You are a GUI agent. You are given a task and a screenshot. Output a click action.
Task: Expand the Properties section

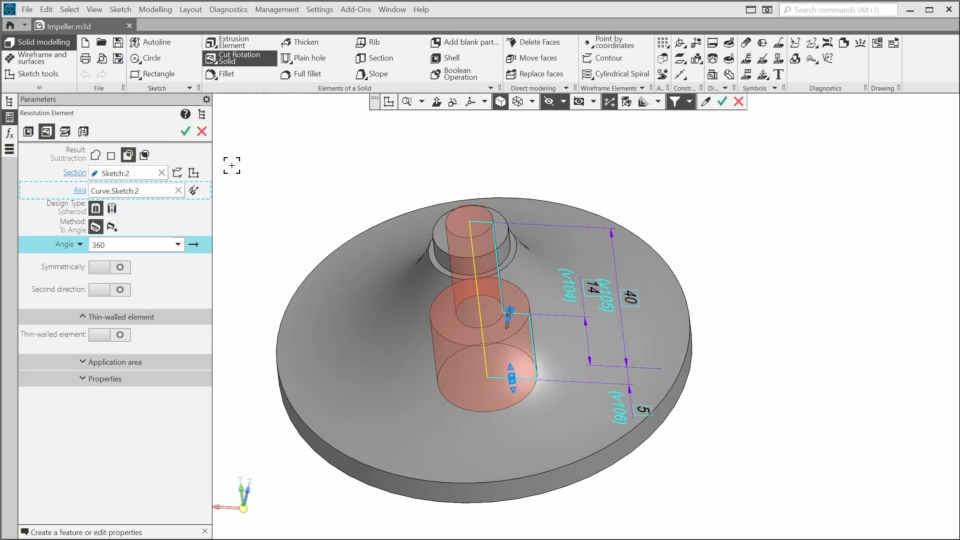click(115, 379)
